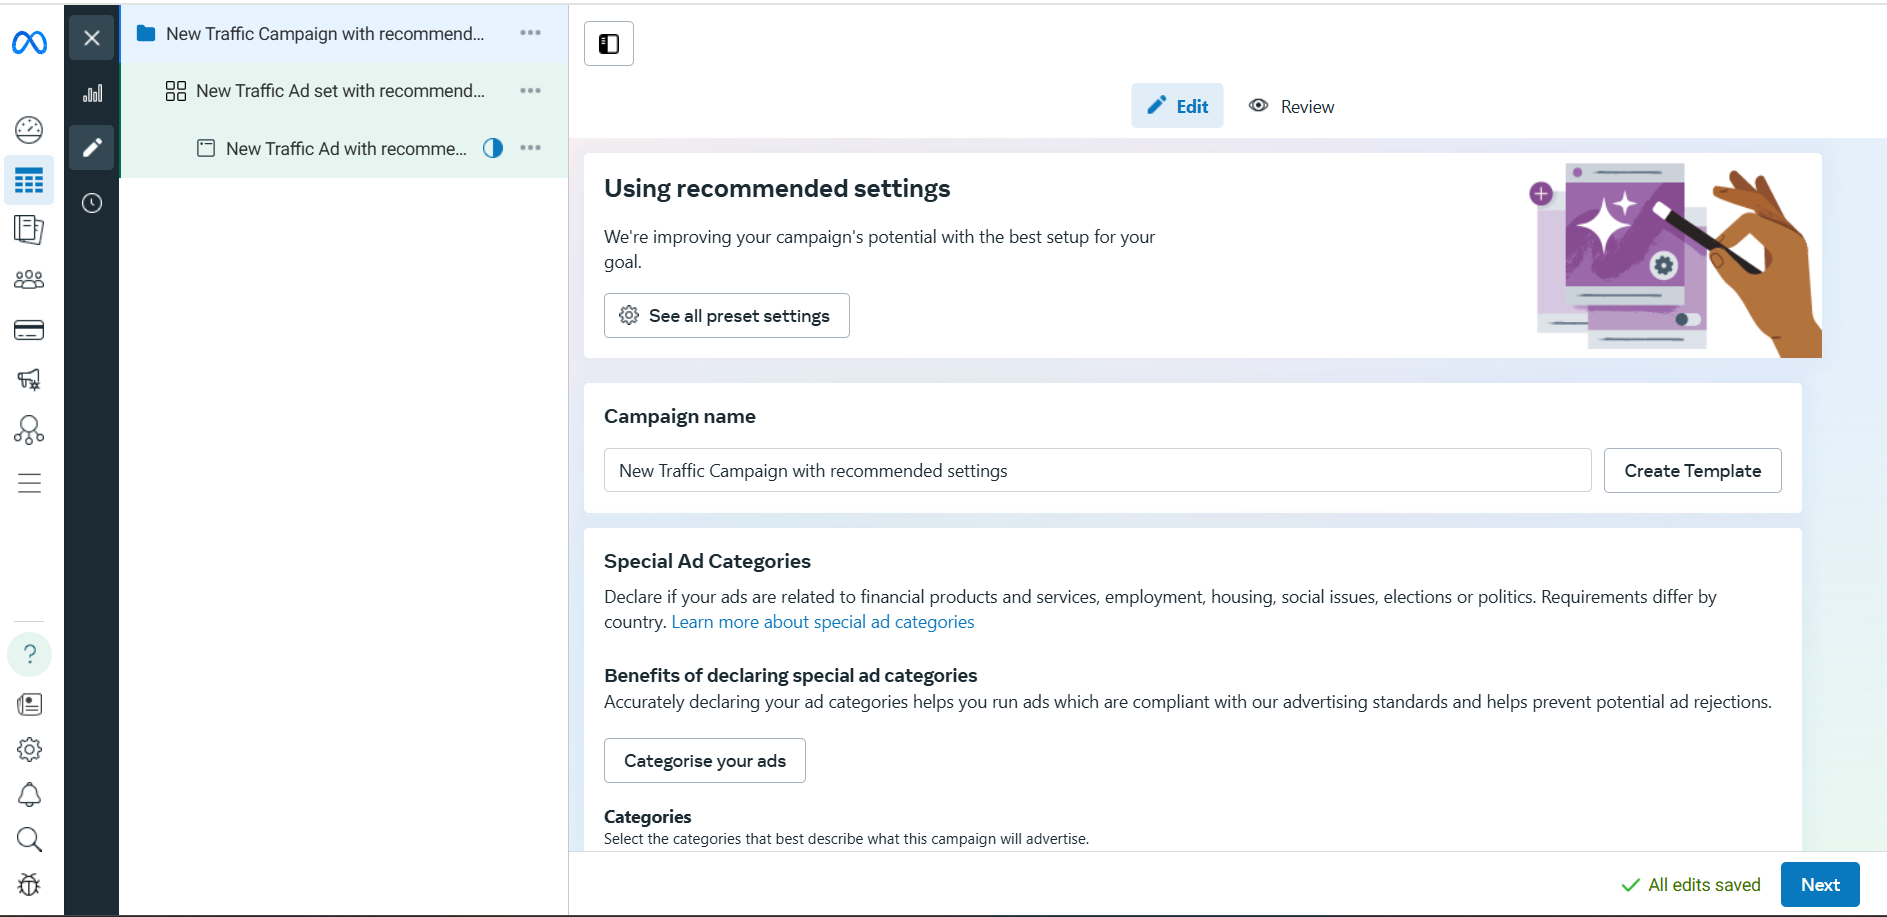Open Events manager nodes icon

(29, 430)
